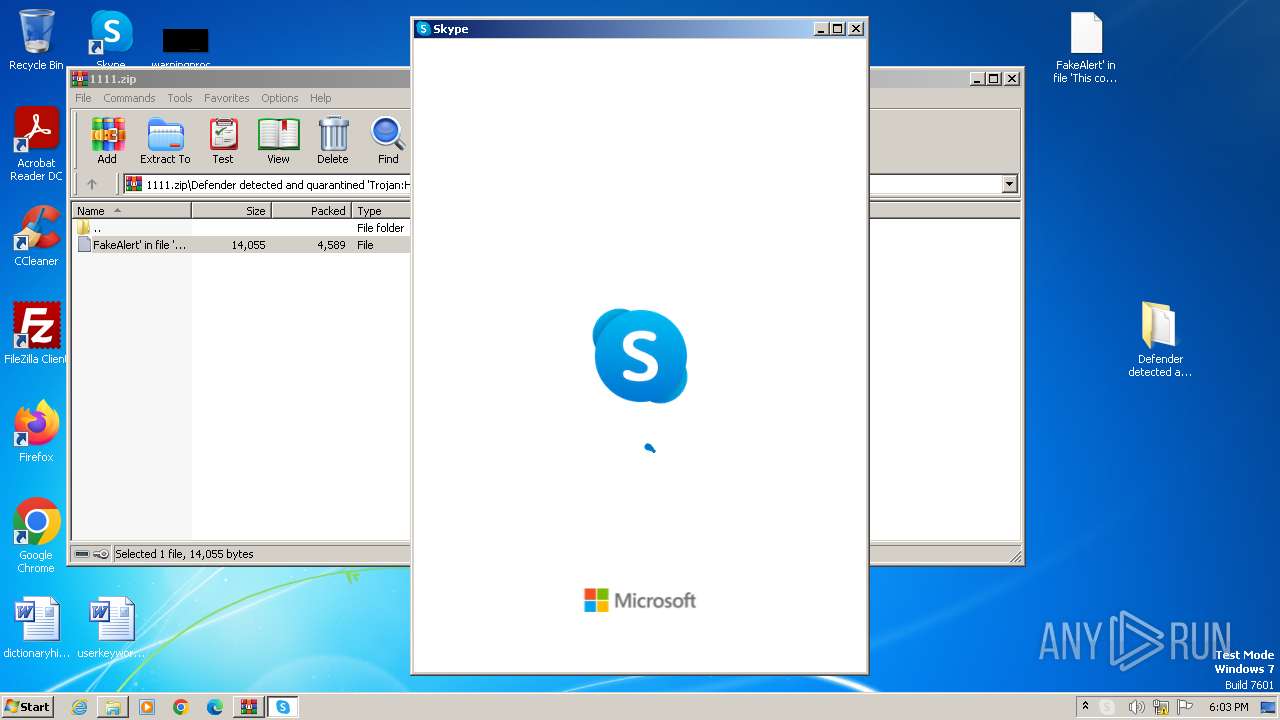The image size is (1280, 720).
Task: Open Windows Explorer from the taskbar
Action: (113, 707)
